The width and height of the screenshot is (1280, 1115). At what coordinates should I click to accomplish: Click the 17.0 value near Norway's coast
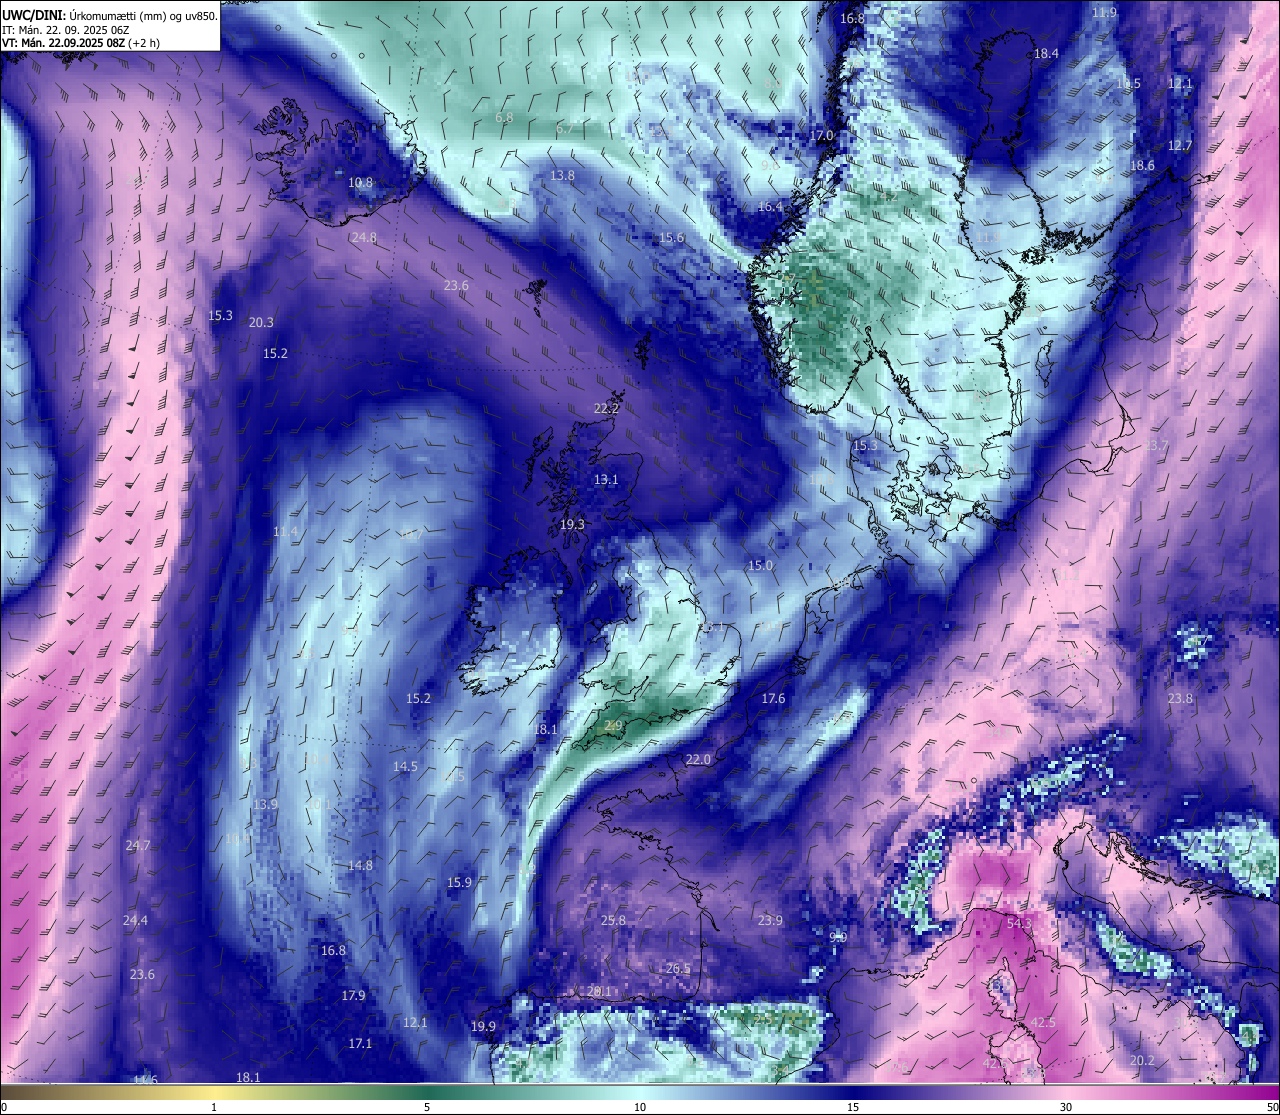pyautogui.click(x=822, y=136)
